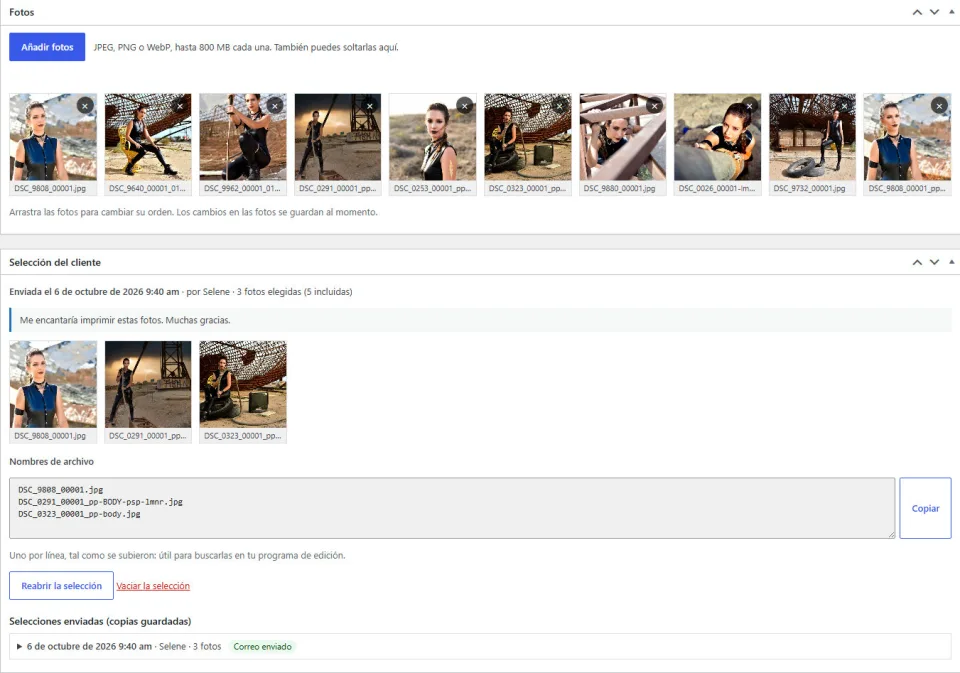Move Selección del cliente panel down
This screenshot has height=673, width=960.
click(934, 262)
